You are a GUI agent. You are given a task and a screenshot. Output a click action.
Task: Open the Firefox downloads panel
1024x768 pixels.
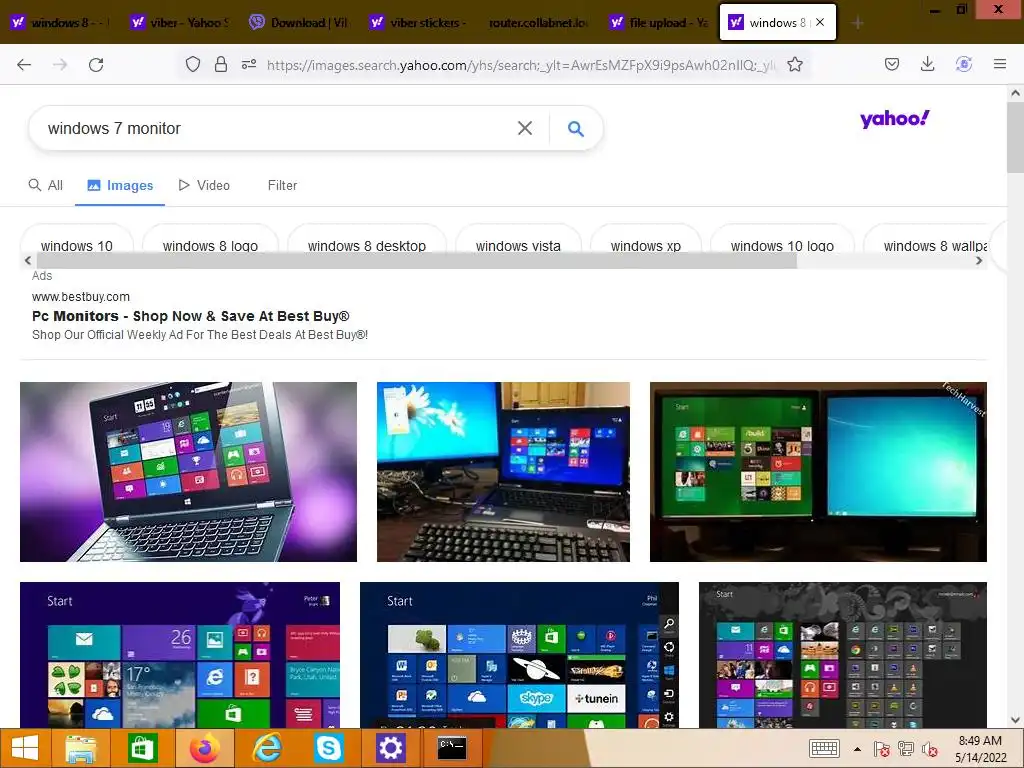(927, 64)
